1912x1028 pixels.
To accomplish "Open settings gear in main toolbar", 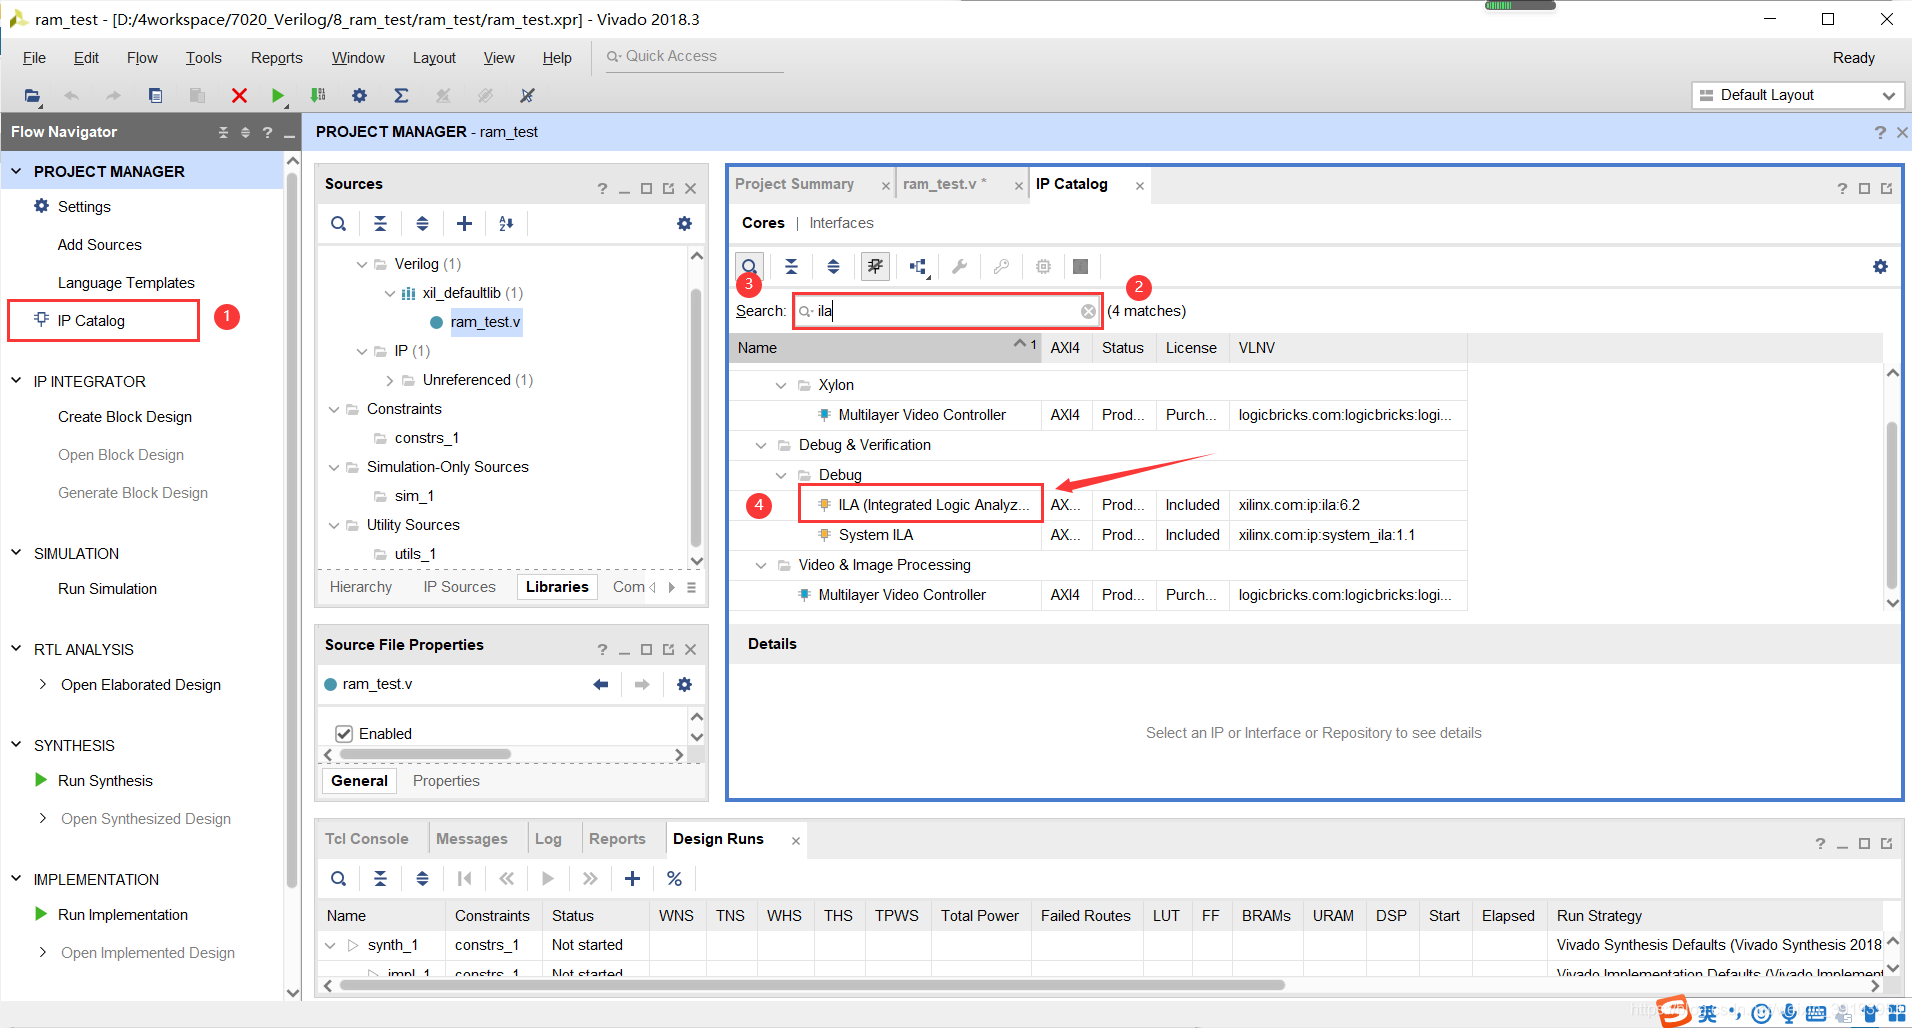I will [x=359, y=96].
